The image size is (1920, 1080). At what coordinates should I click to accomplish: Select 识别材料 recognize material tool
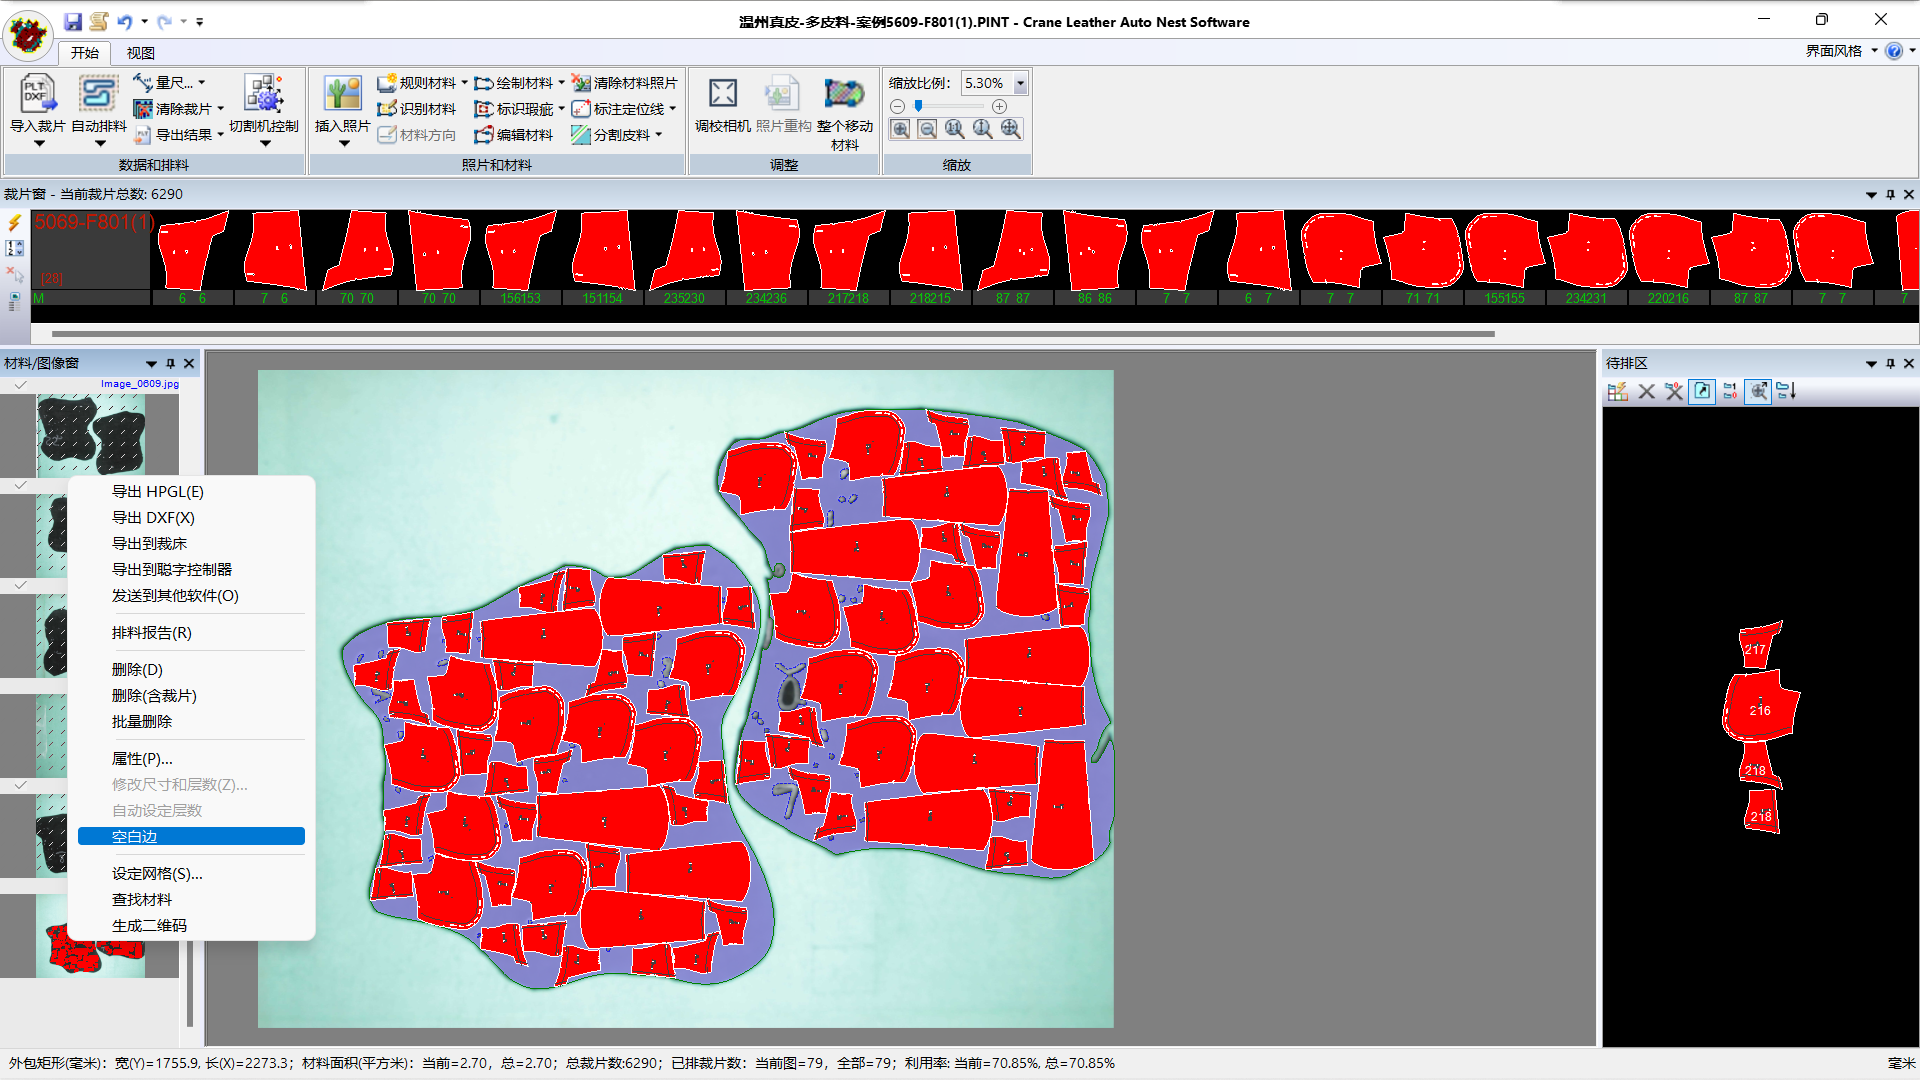click(416, 109)
